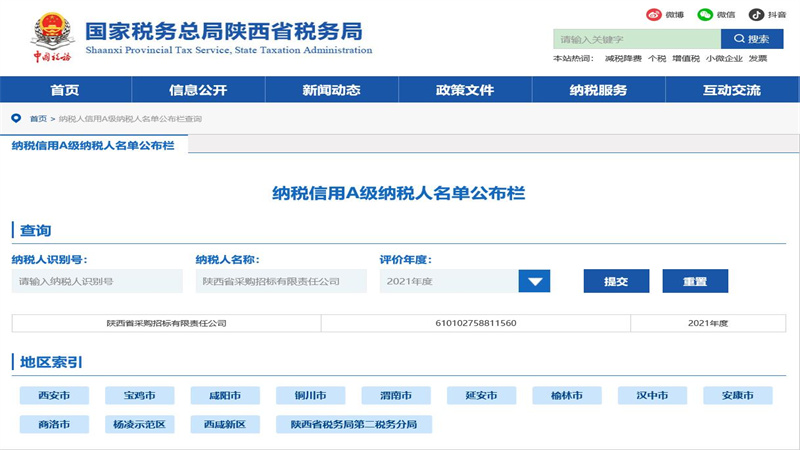Open the Douyin (抖音) icon link
800x450 pixels.
click(x=757, y=14)
